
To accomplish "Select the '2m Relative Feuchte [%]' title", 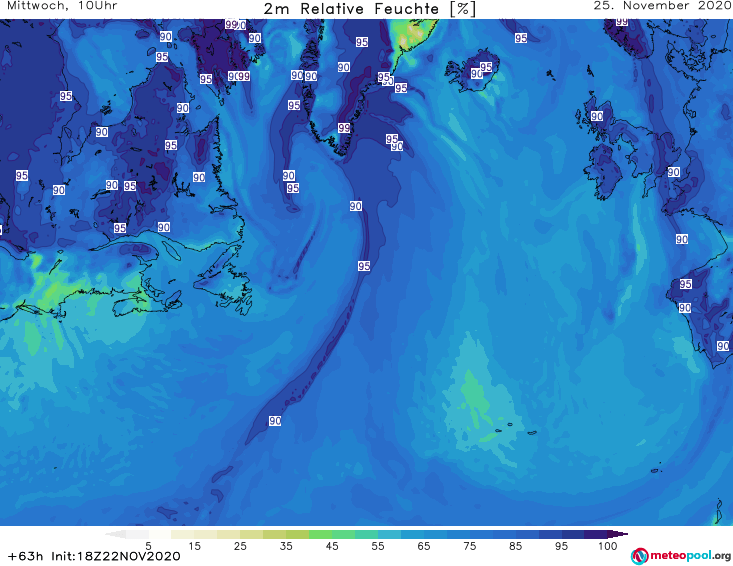I will 369,9.
